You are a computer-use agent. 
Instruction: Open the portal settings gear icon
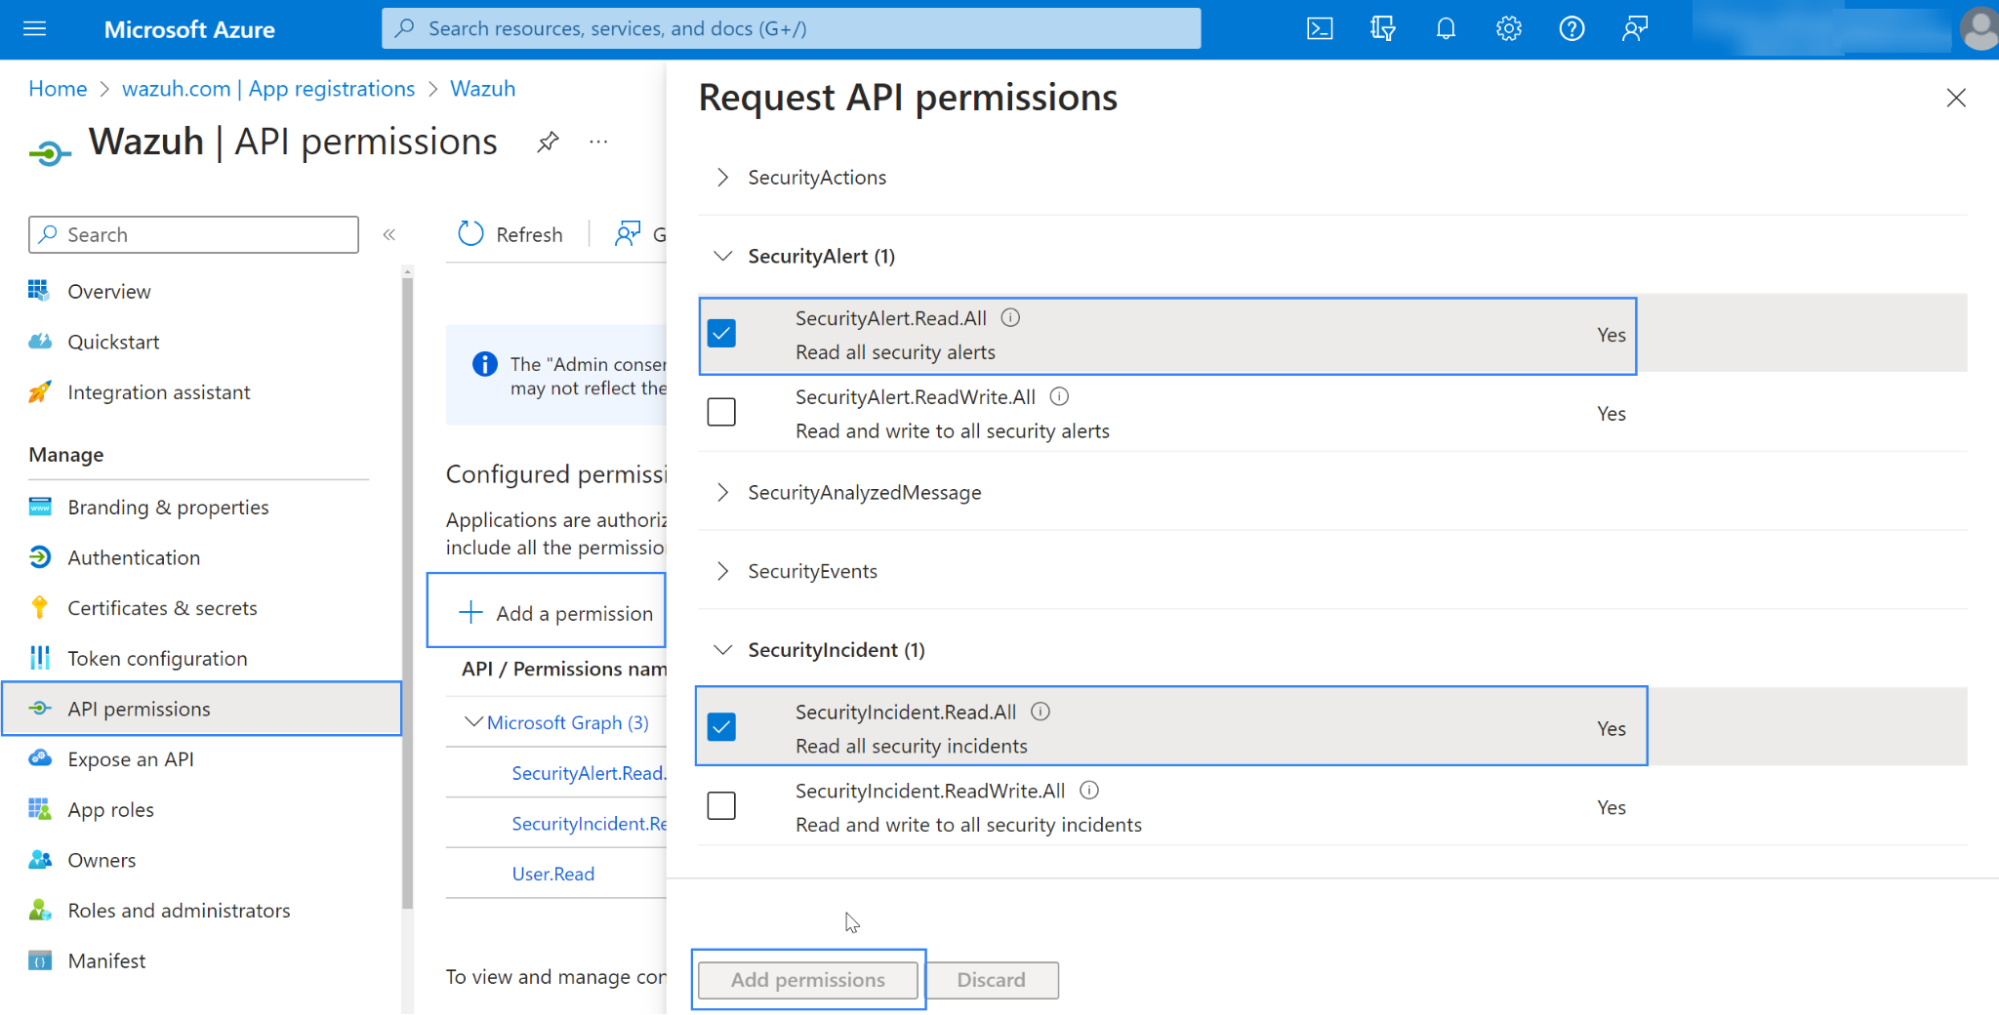click(1508, 29)
